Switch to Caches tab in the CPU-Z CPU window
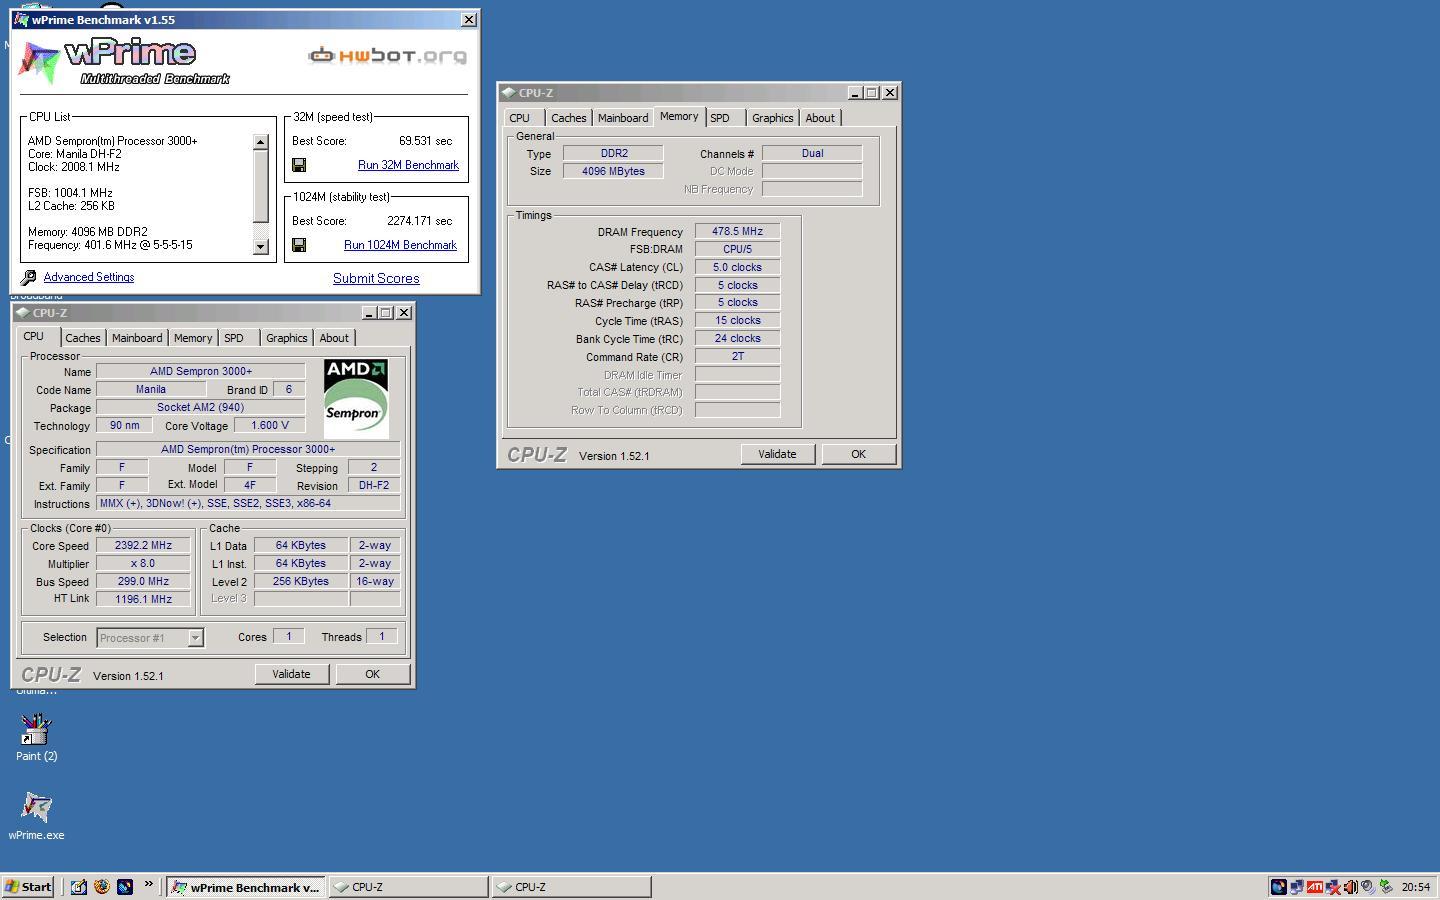The width and height of the screenshot is (1440, 900). pyautogui.click(x=83, y=338)
